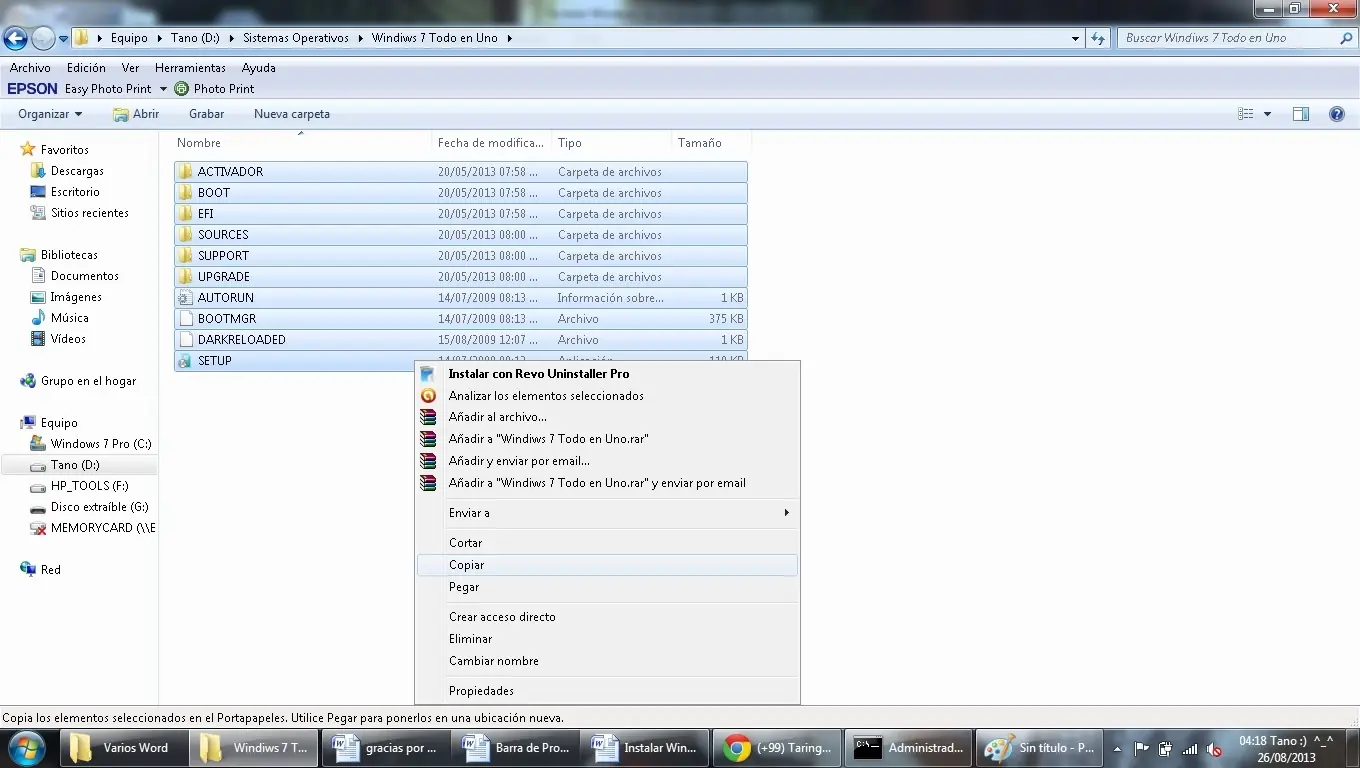Screen dimensions: 1360x768
Task: Select the ACTIVADOR folder icon
Action: coord(185,172)
